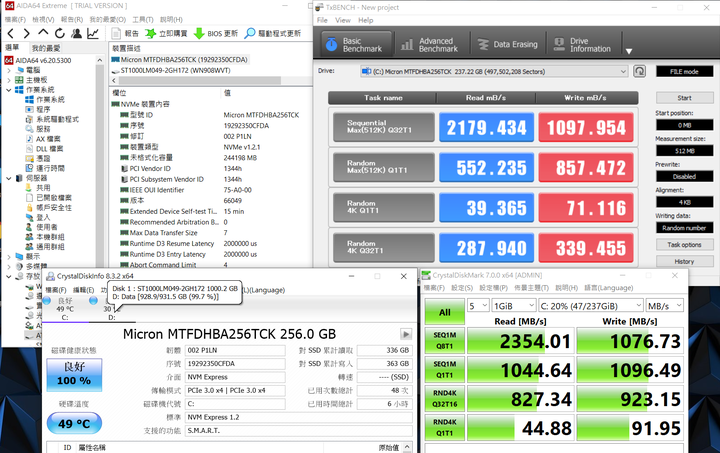
Task: Select 程序 in the AIDA64 tree
Action: 43,109
